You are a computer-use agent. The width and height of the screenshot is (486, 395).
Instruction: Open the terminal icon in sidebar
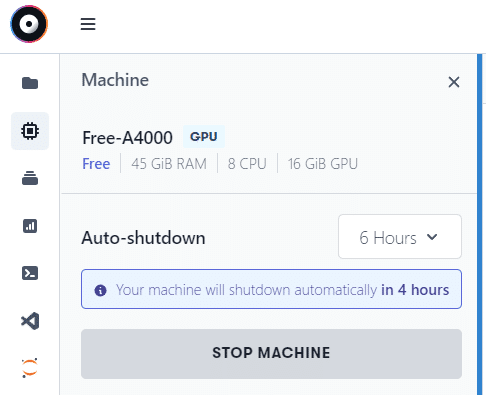pyautogui.click(x=30, y=273)
